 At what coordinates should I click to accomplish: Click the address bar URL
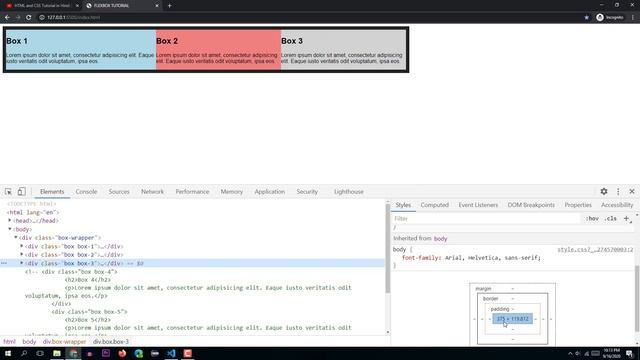[73, 18]
